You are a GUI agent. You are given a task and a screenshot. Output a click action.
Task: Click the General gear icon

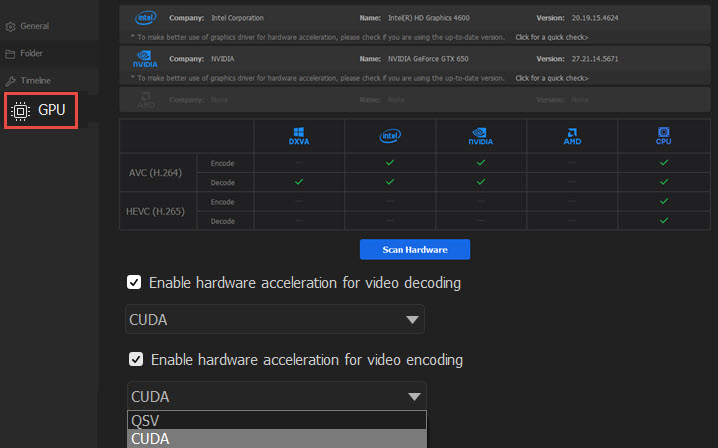click(x=10, y=27)
